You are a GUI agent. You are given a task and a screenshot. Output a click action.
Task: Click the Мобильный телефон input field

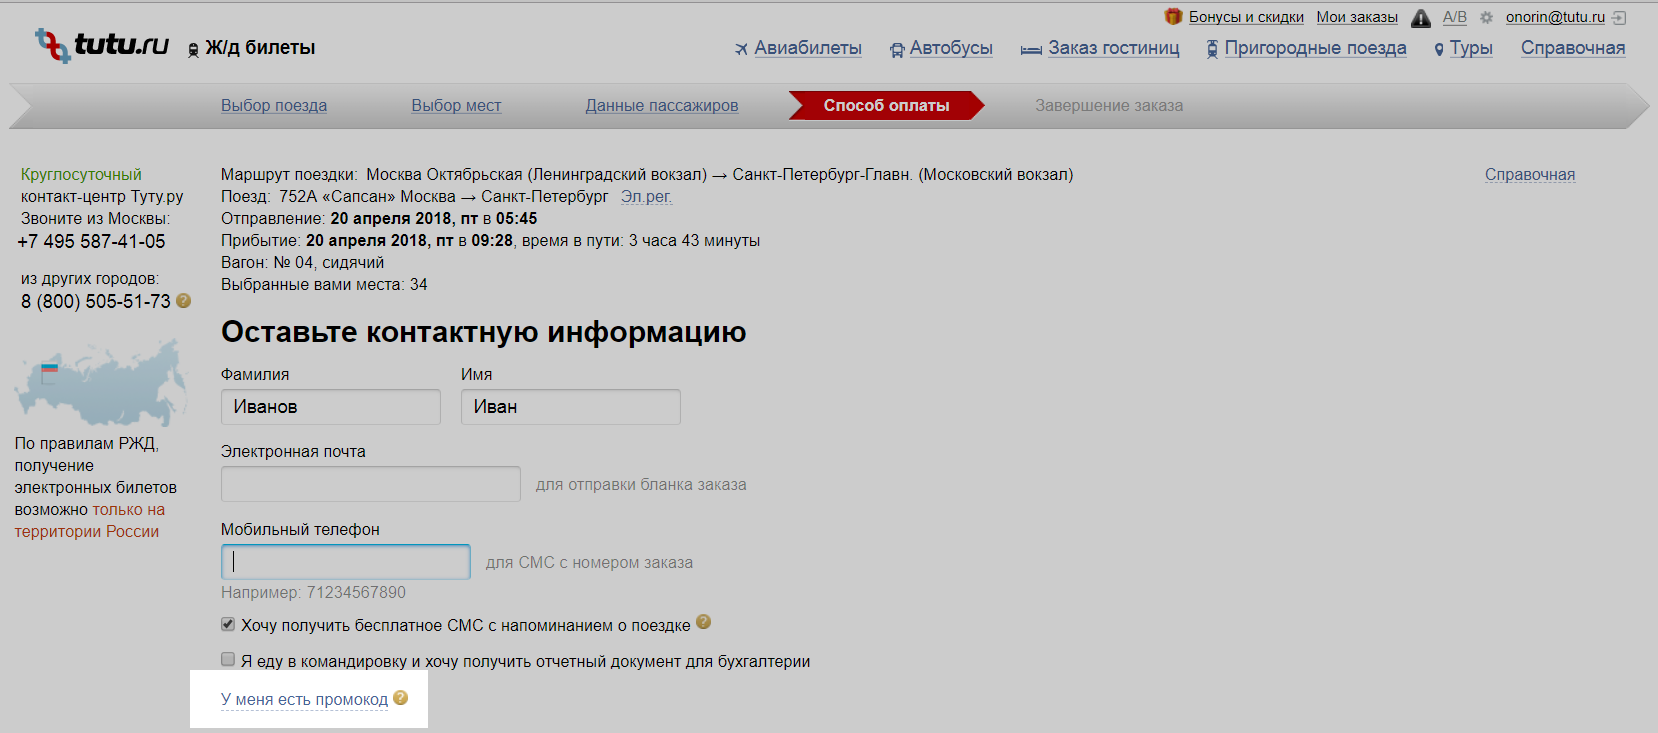pos(345,562)
